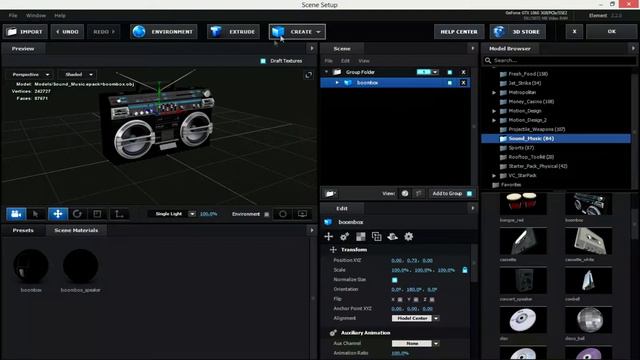
Task: Click the sphere shading preview icon
Action: (x=283, y=214)
